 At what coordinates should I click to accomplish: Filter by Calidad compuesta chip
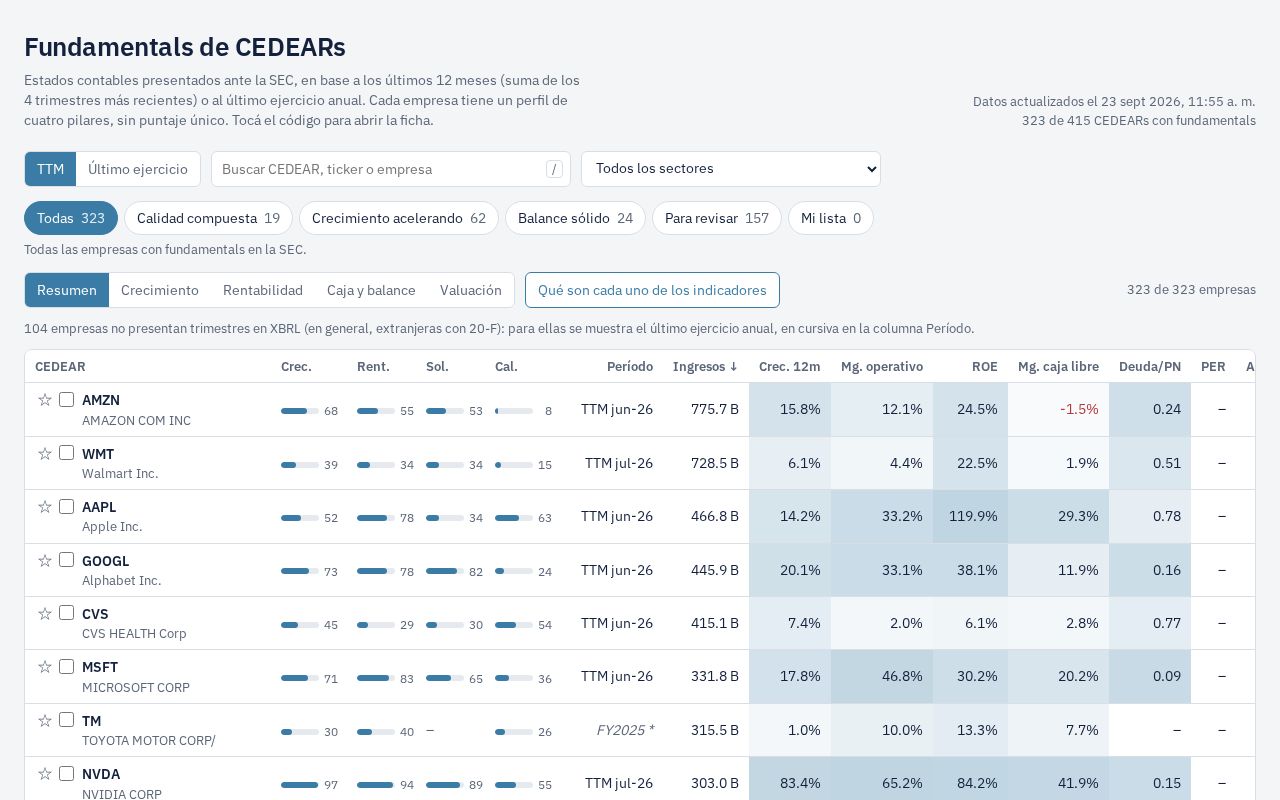point(208,218)
